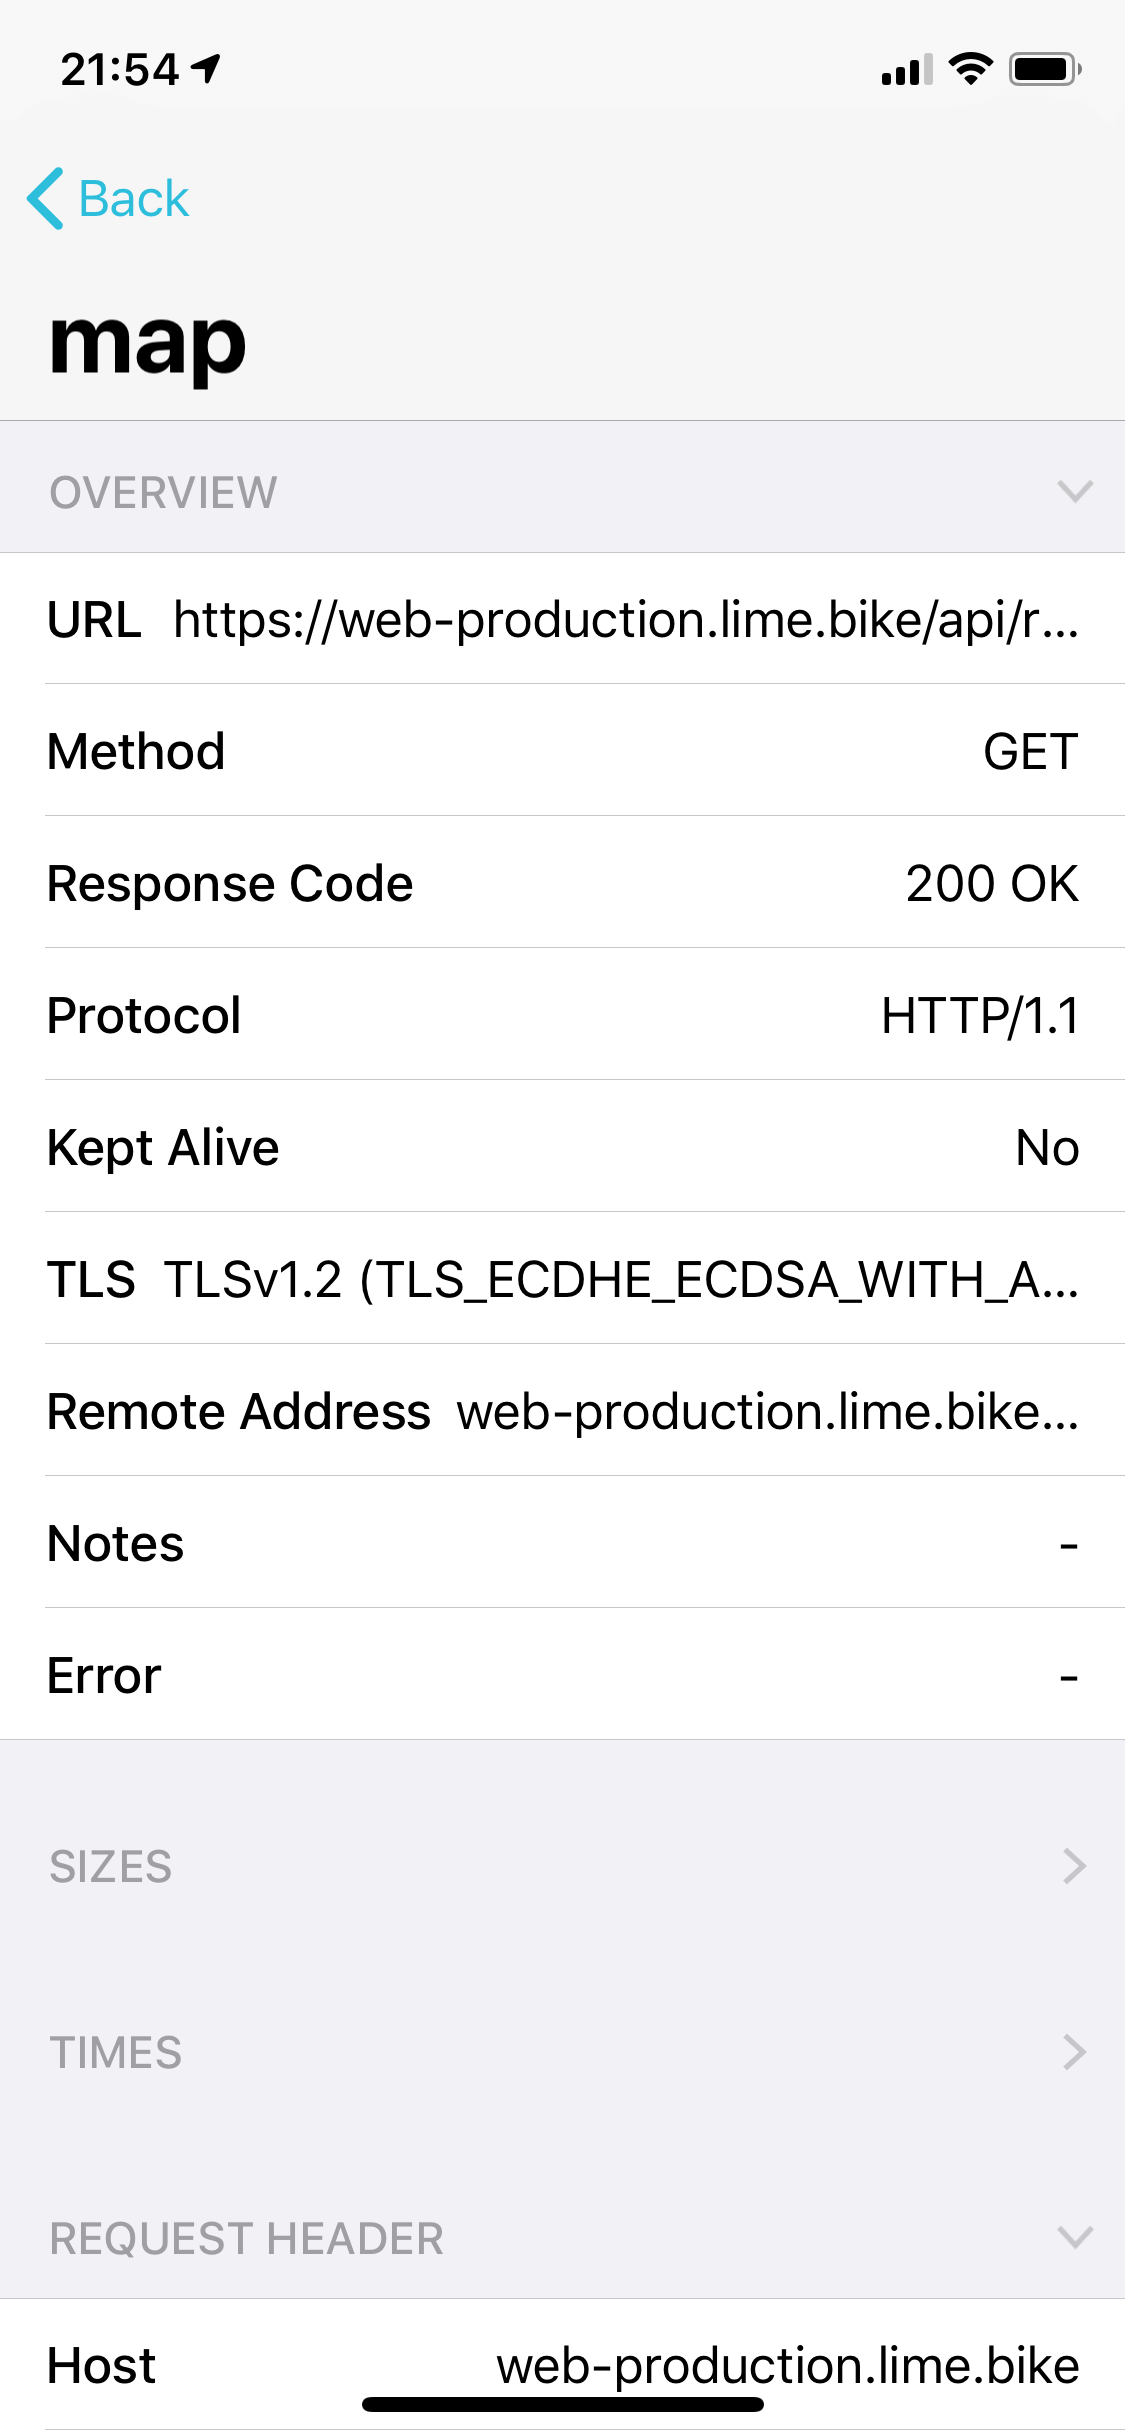Image resolution: width=1125 pixels, height=2436 pixels.
Task: Select the Error row
Action: (562, 1674)
